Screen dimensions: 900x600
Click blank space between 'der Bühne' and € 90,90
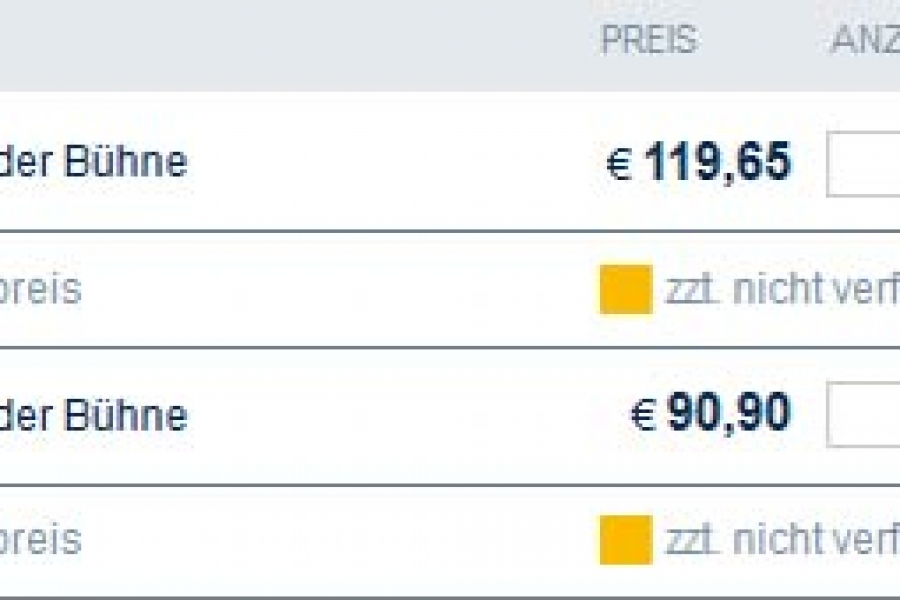click(400, 414)
